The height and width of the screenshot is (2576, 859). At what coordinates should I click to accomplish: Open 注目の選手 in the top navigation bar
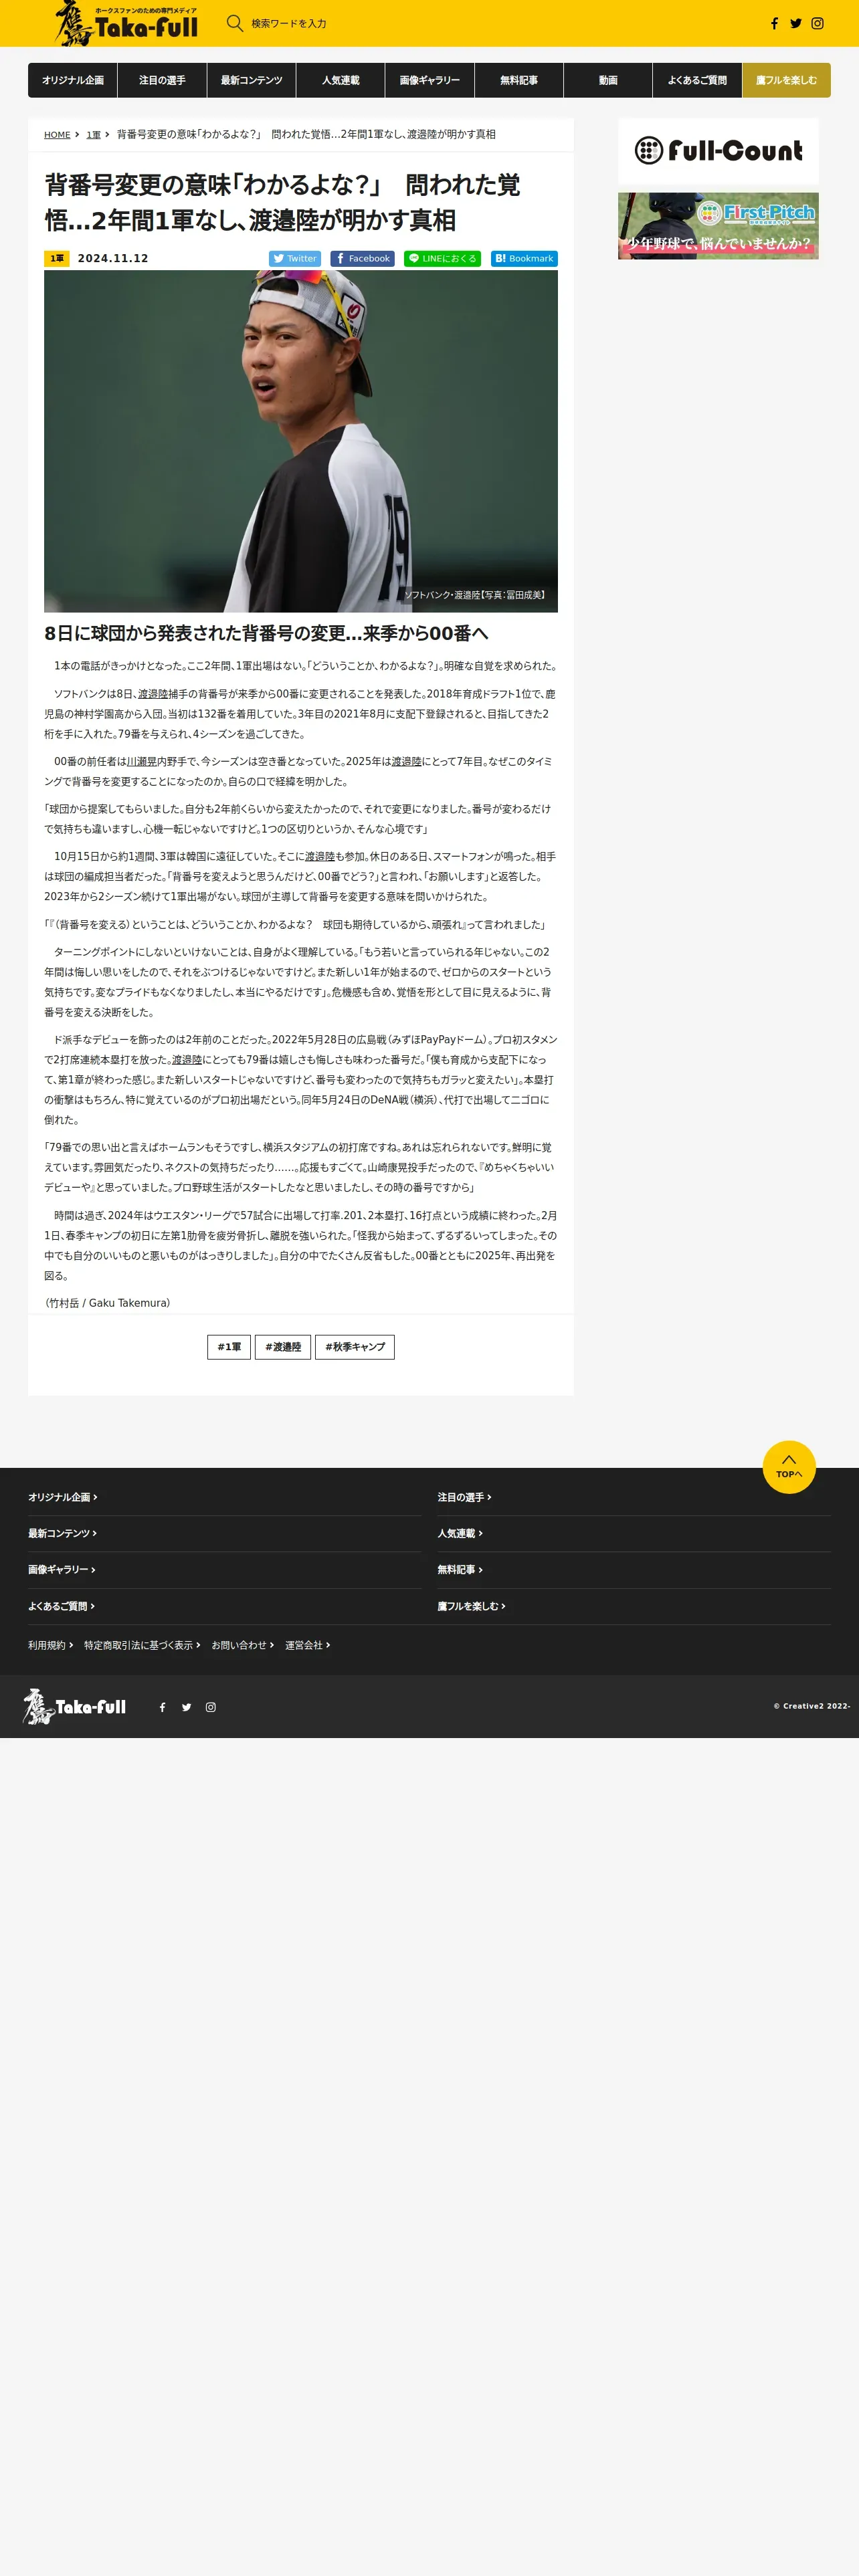tap(162, 80)
